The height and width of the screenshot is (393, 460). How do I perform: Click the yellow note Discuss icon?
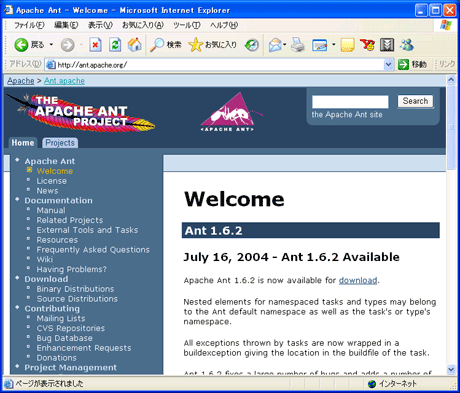pos(347,45)
